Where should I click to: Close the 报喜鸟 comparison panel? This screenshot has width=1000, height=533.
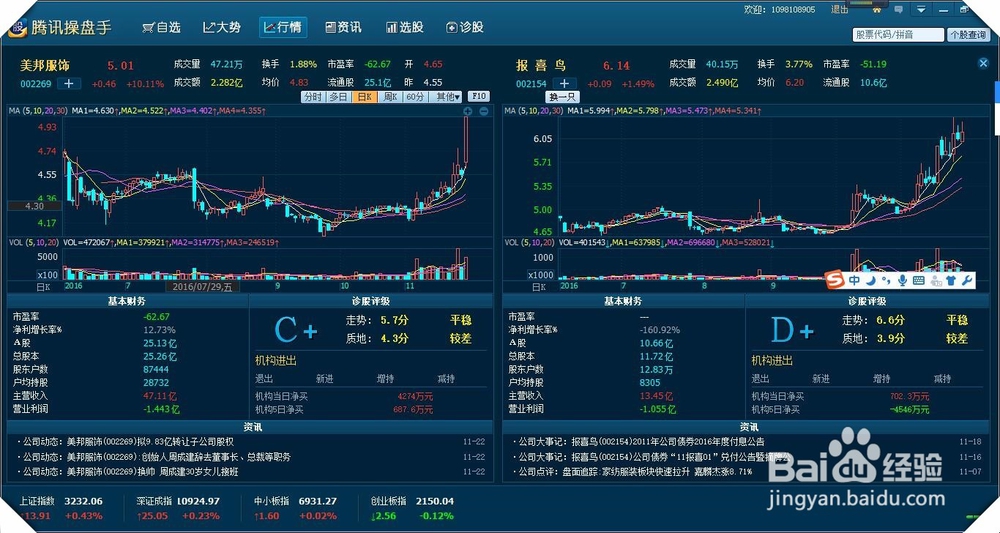click(983, 63)
